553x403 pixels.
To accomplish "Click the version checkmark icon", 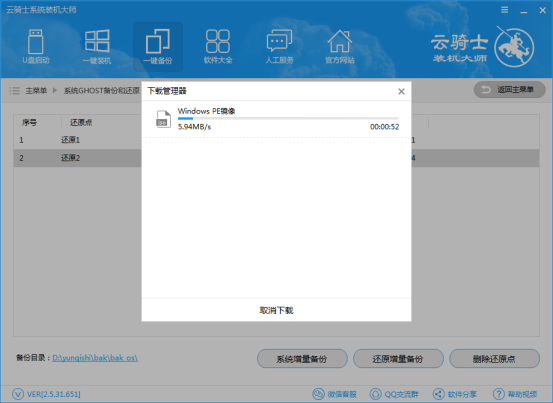I will click(x=18, y=394).
